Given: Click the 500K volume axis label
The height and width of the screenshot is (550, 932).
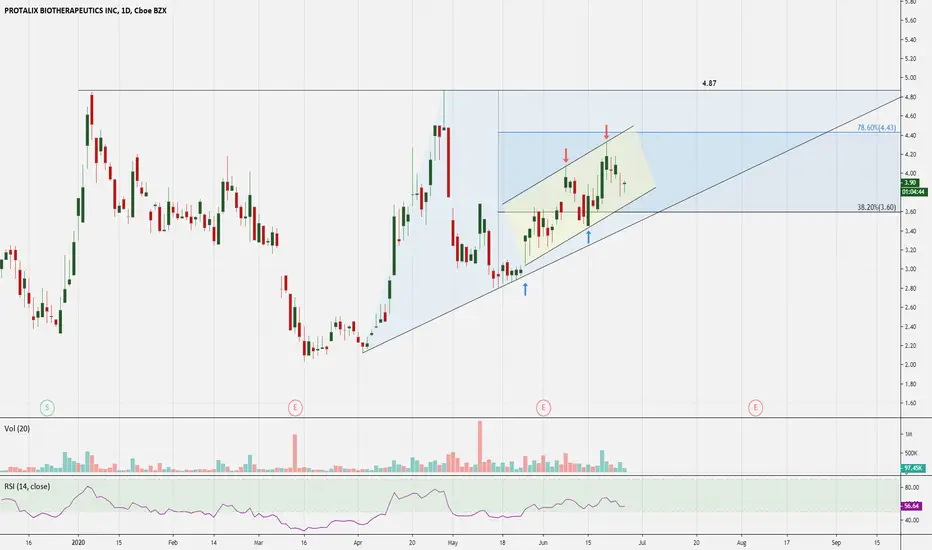Looking at the screenshot, I should tap(911, 453).
